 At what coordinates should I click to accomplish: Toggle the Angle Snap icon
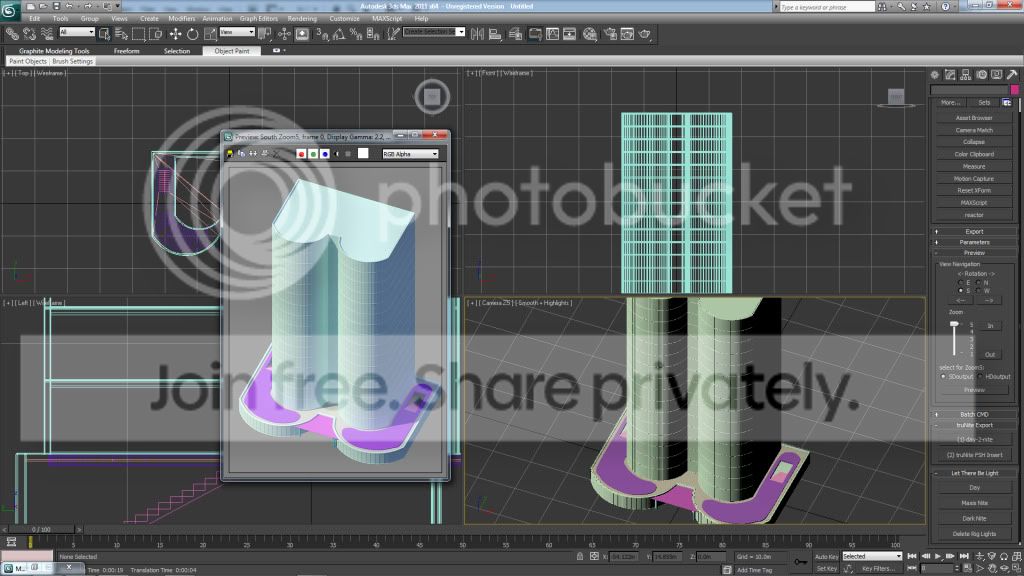339,34
